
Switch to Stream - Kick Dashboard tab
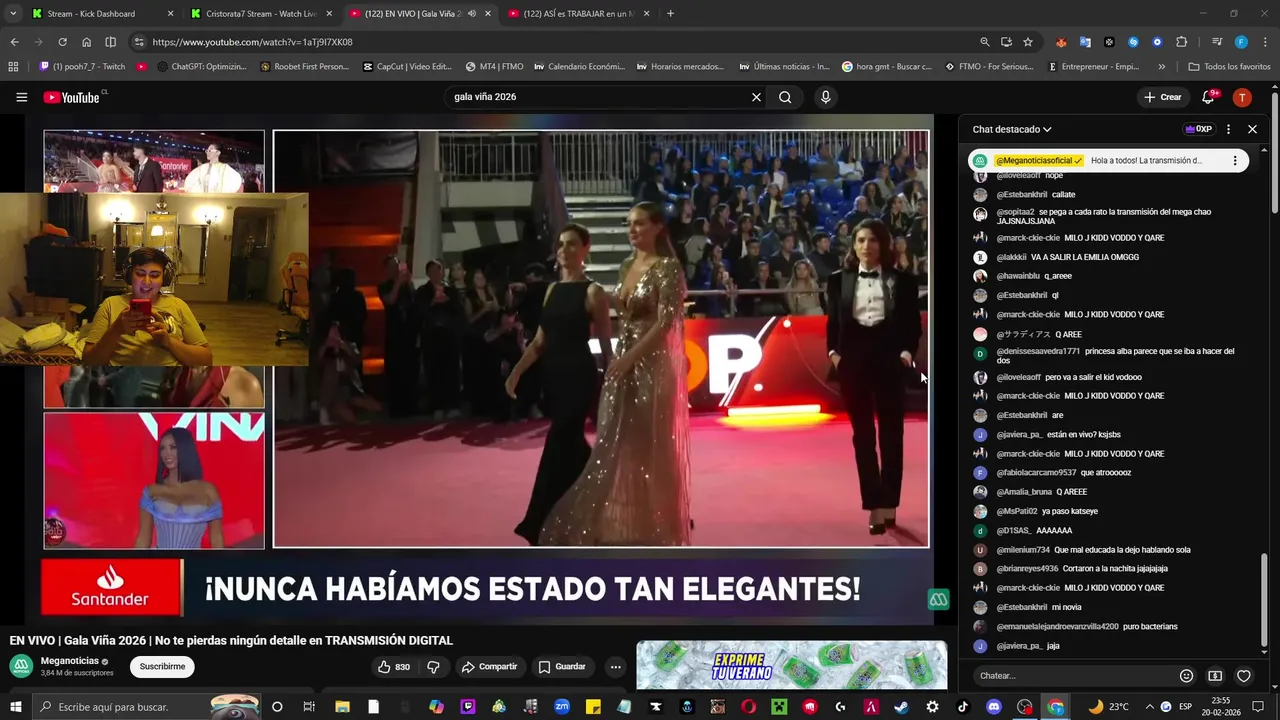pyautogui.click(x=103, y=14)
